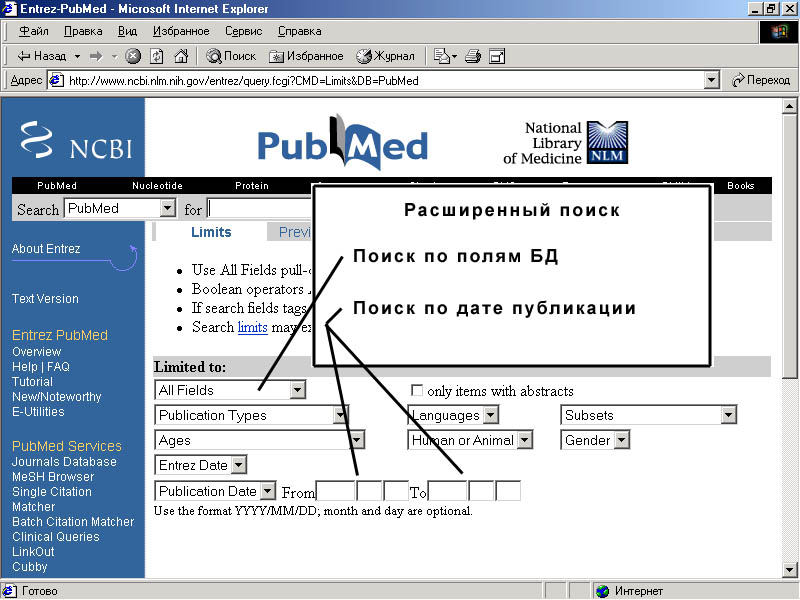This screenshot has width=800, height=600.
Task: Expand the Ages dropdown
Action: tap(357, 440)
